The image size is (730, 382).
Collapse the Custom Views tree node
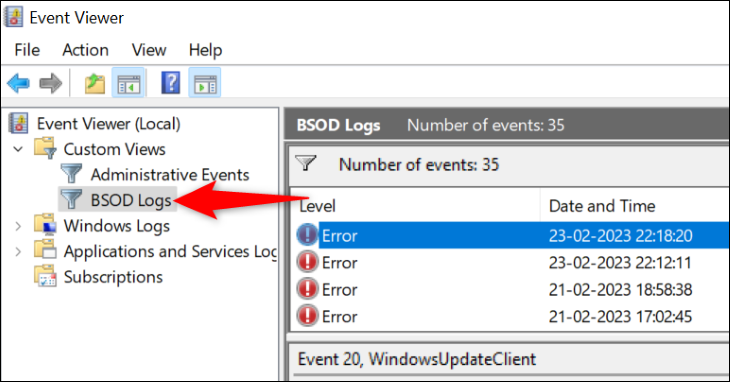click(18, 149)
